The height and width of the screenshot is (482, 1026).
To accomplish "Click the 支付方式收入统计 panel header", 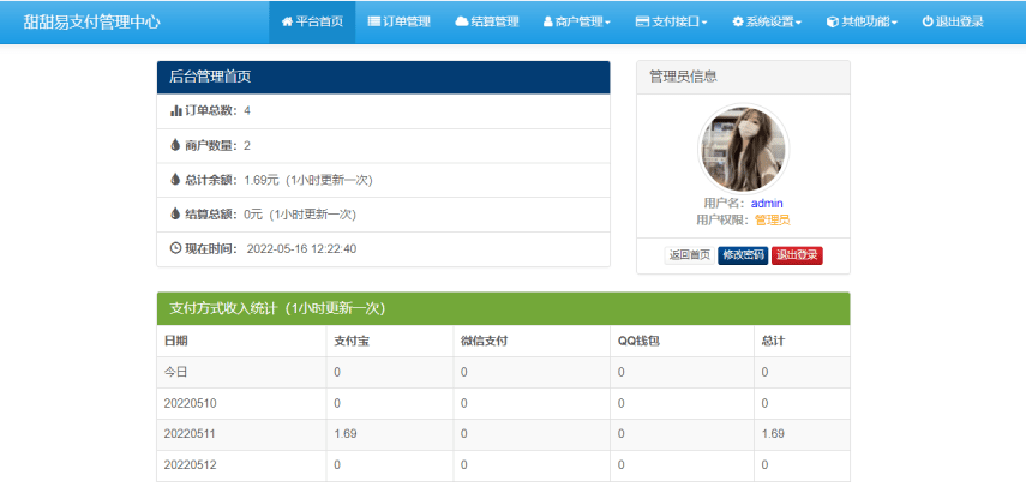I will [x=503, y=309].
